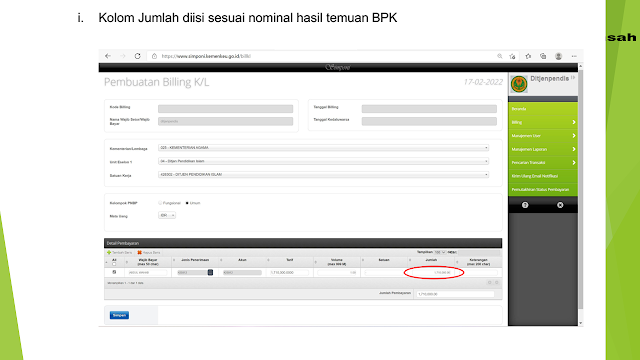Click the Volume cell input
The height and width of the screenshot is (360, 640).
click(337, 273)
